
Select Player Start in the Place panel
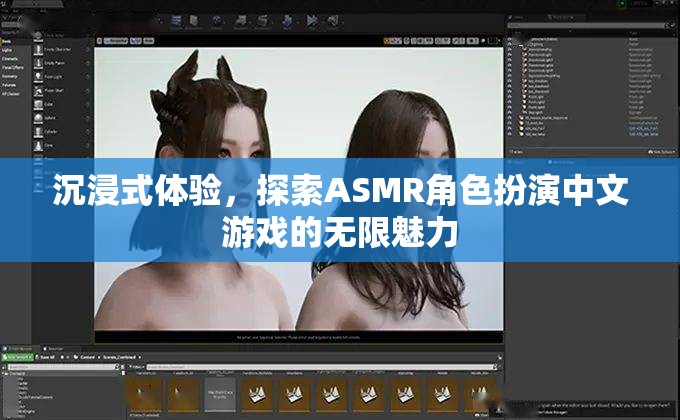[61, 91]
